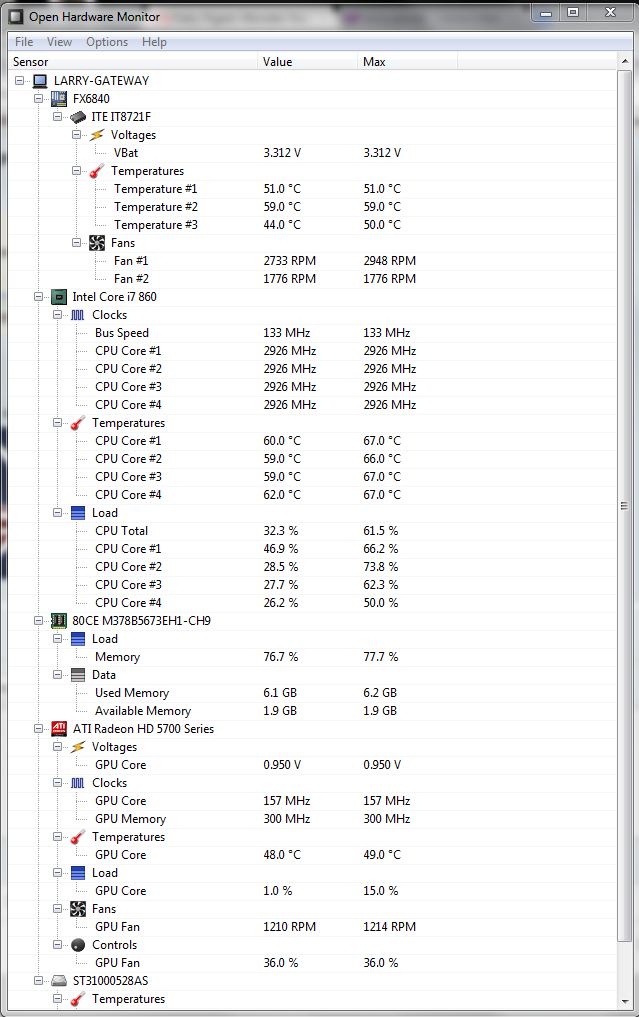Click the lightning Voltages icon under ITE
The image size is (639, 1017).
point(97,135)
